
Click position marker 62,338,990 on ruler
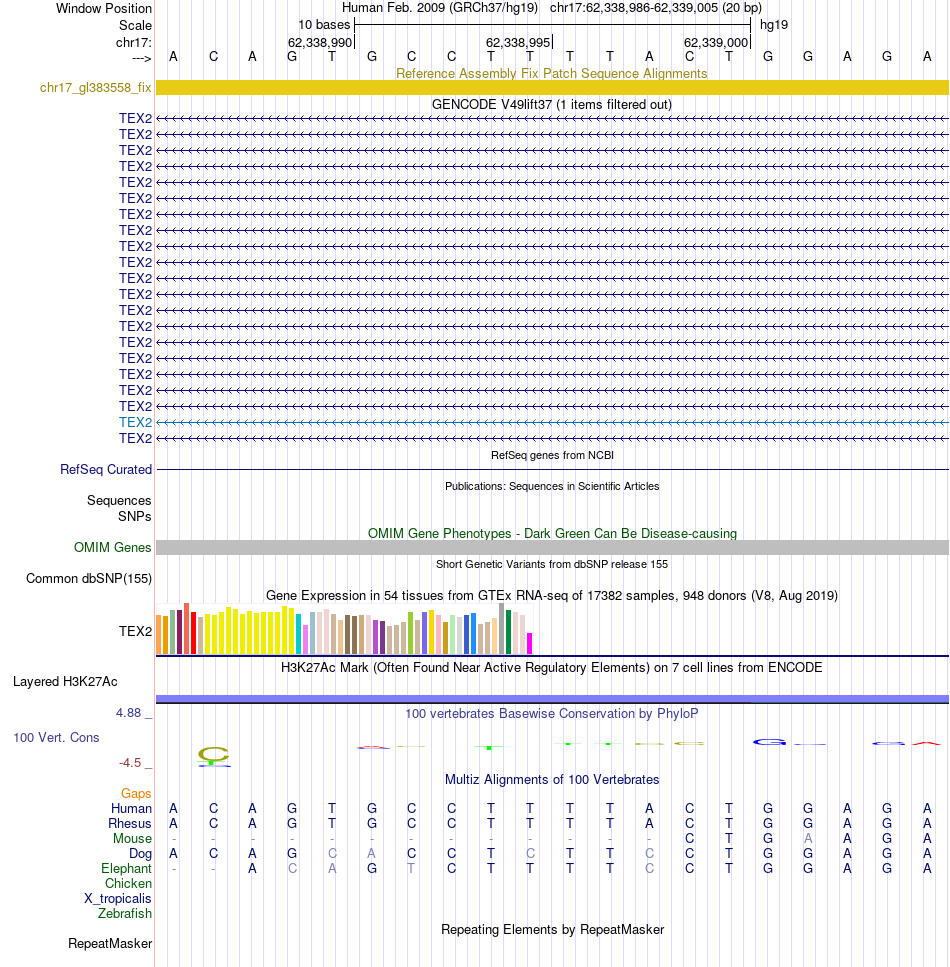(321, 43)
